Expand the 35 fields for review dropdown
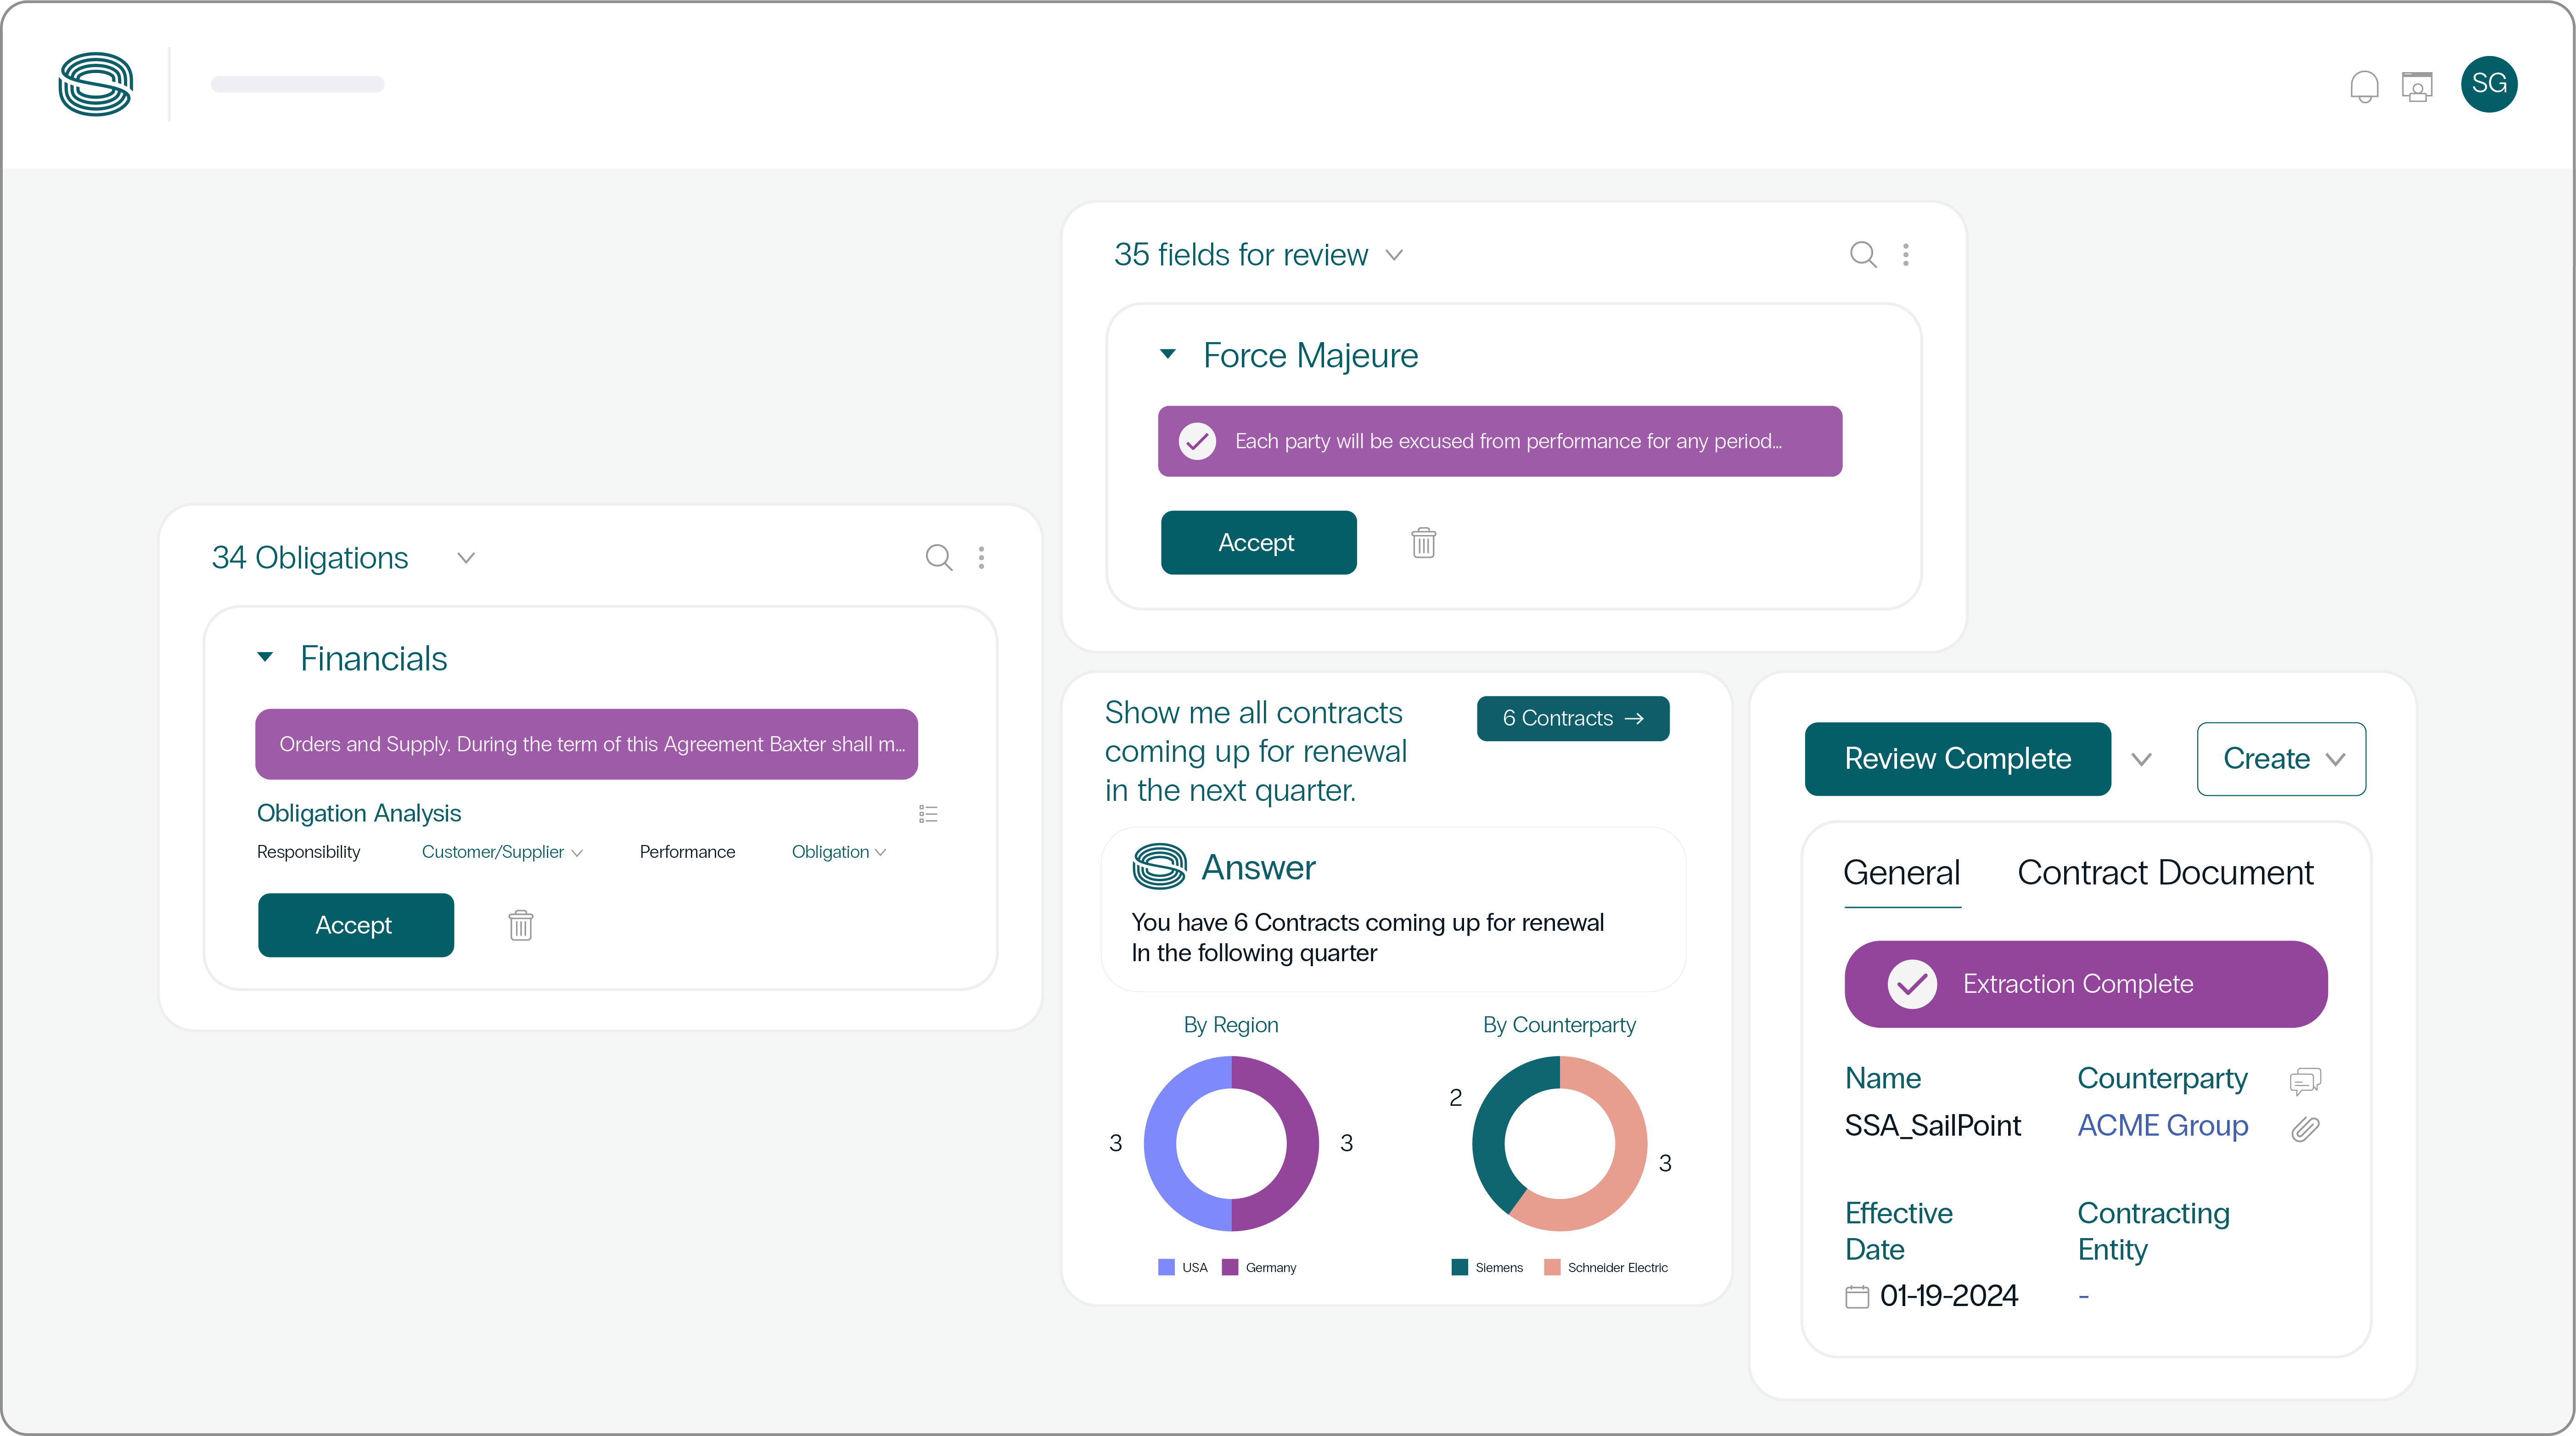 pos(1394,255)
